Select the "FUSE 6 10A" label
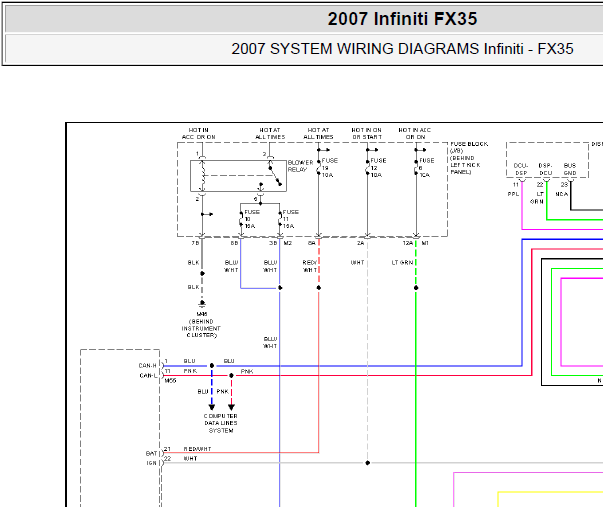Viewport: 603px width, 507px height. (x=426, y=168)
